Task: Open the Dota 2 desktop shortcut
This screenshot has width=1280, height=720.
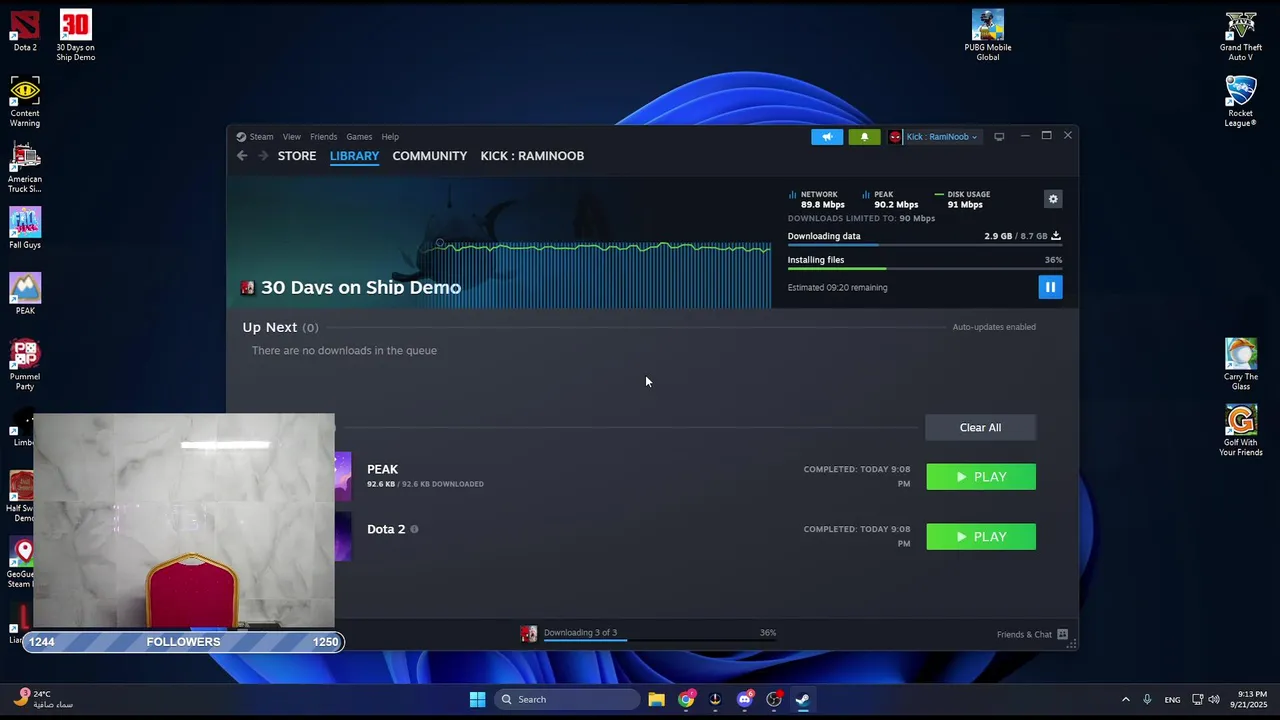Action: point(25,31)
